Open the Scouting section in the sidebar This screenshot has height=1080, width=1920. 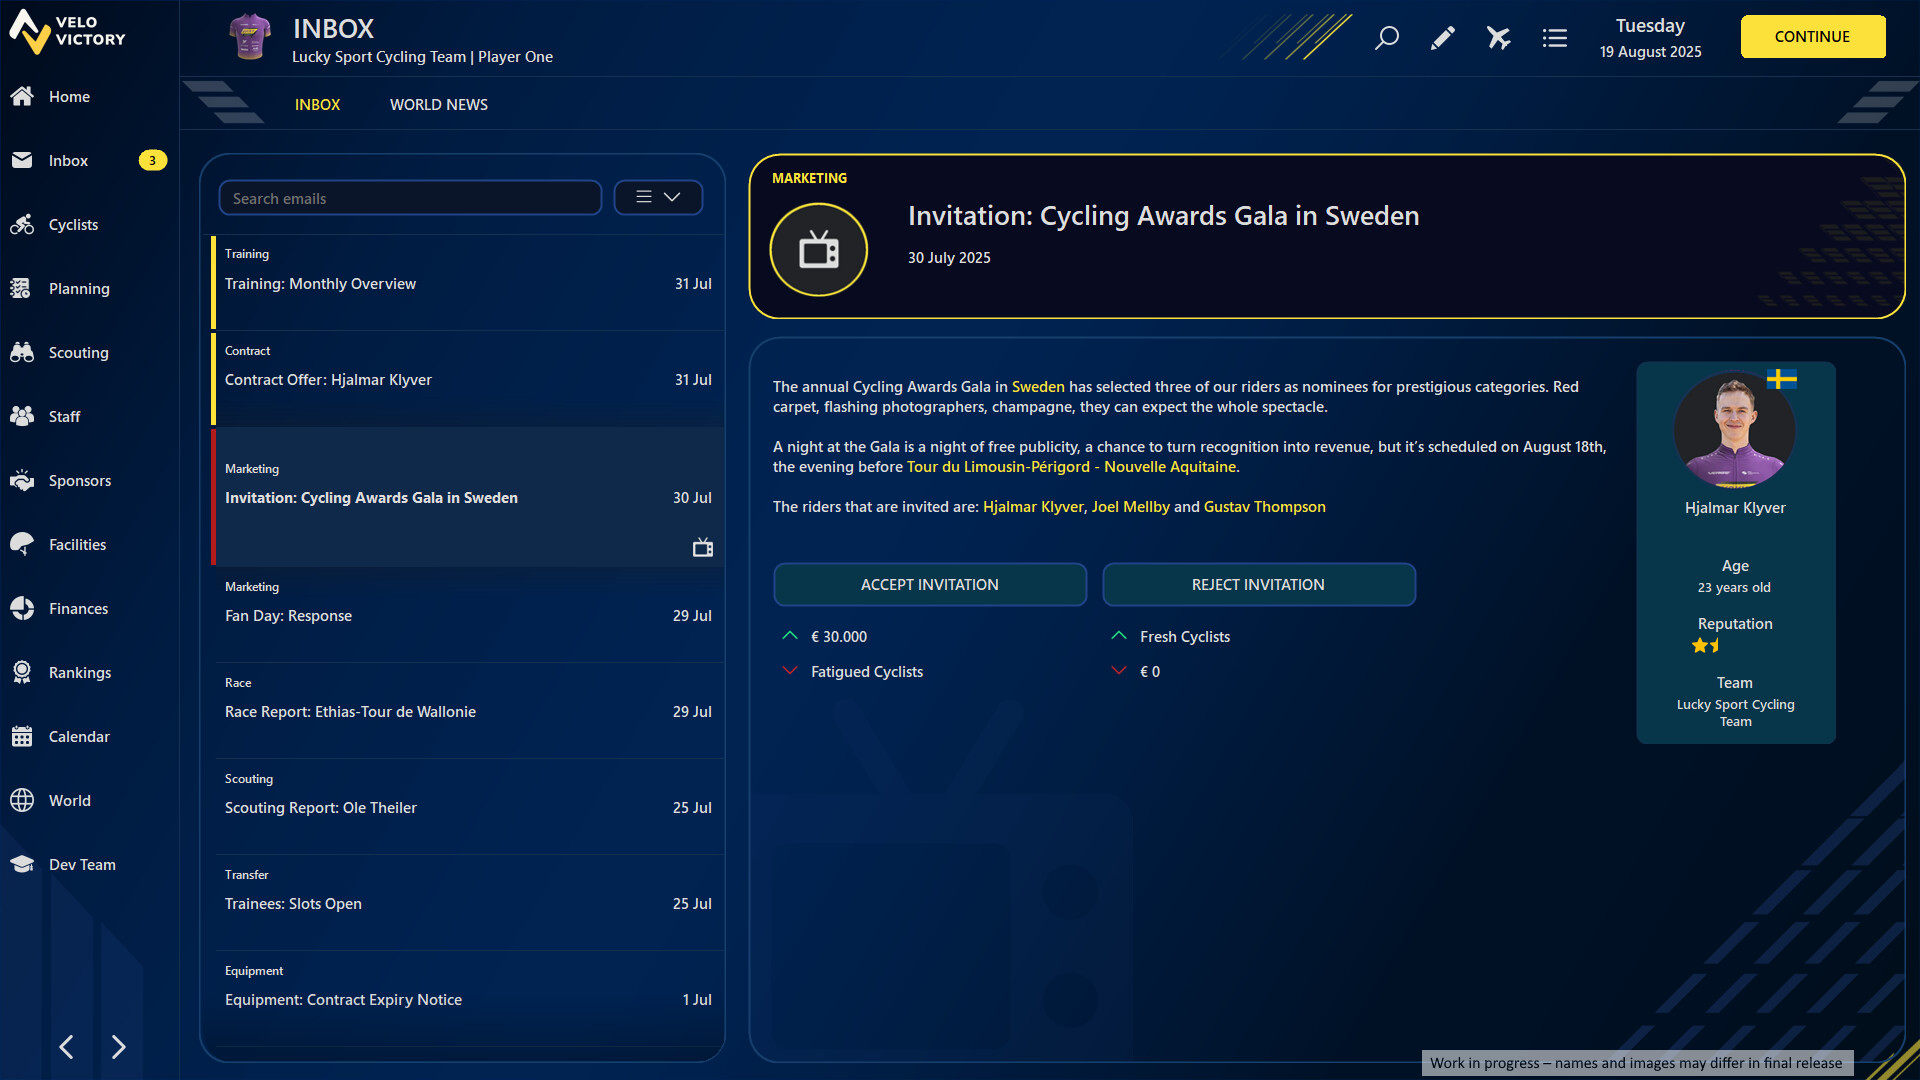pos(78,352)
